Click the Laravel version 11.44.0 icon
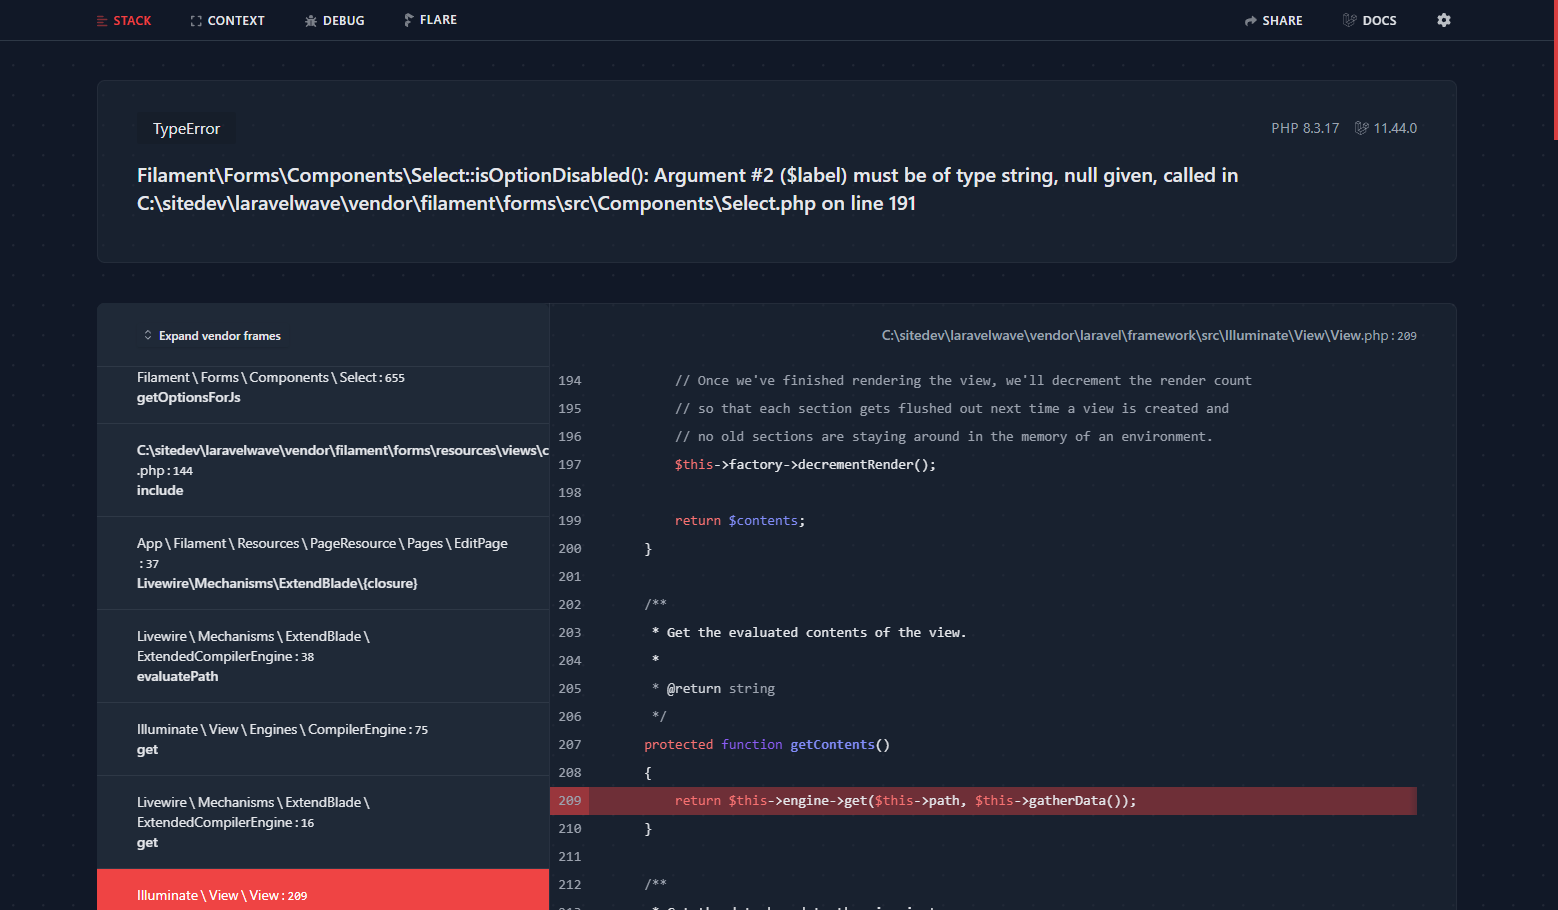 click(1361, 128)
